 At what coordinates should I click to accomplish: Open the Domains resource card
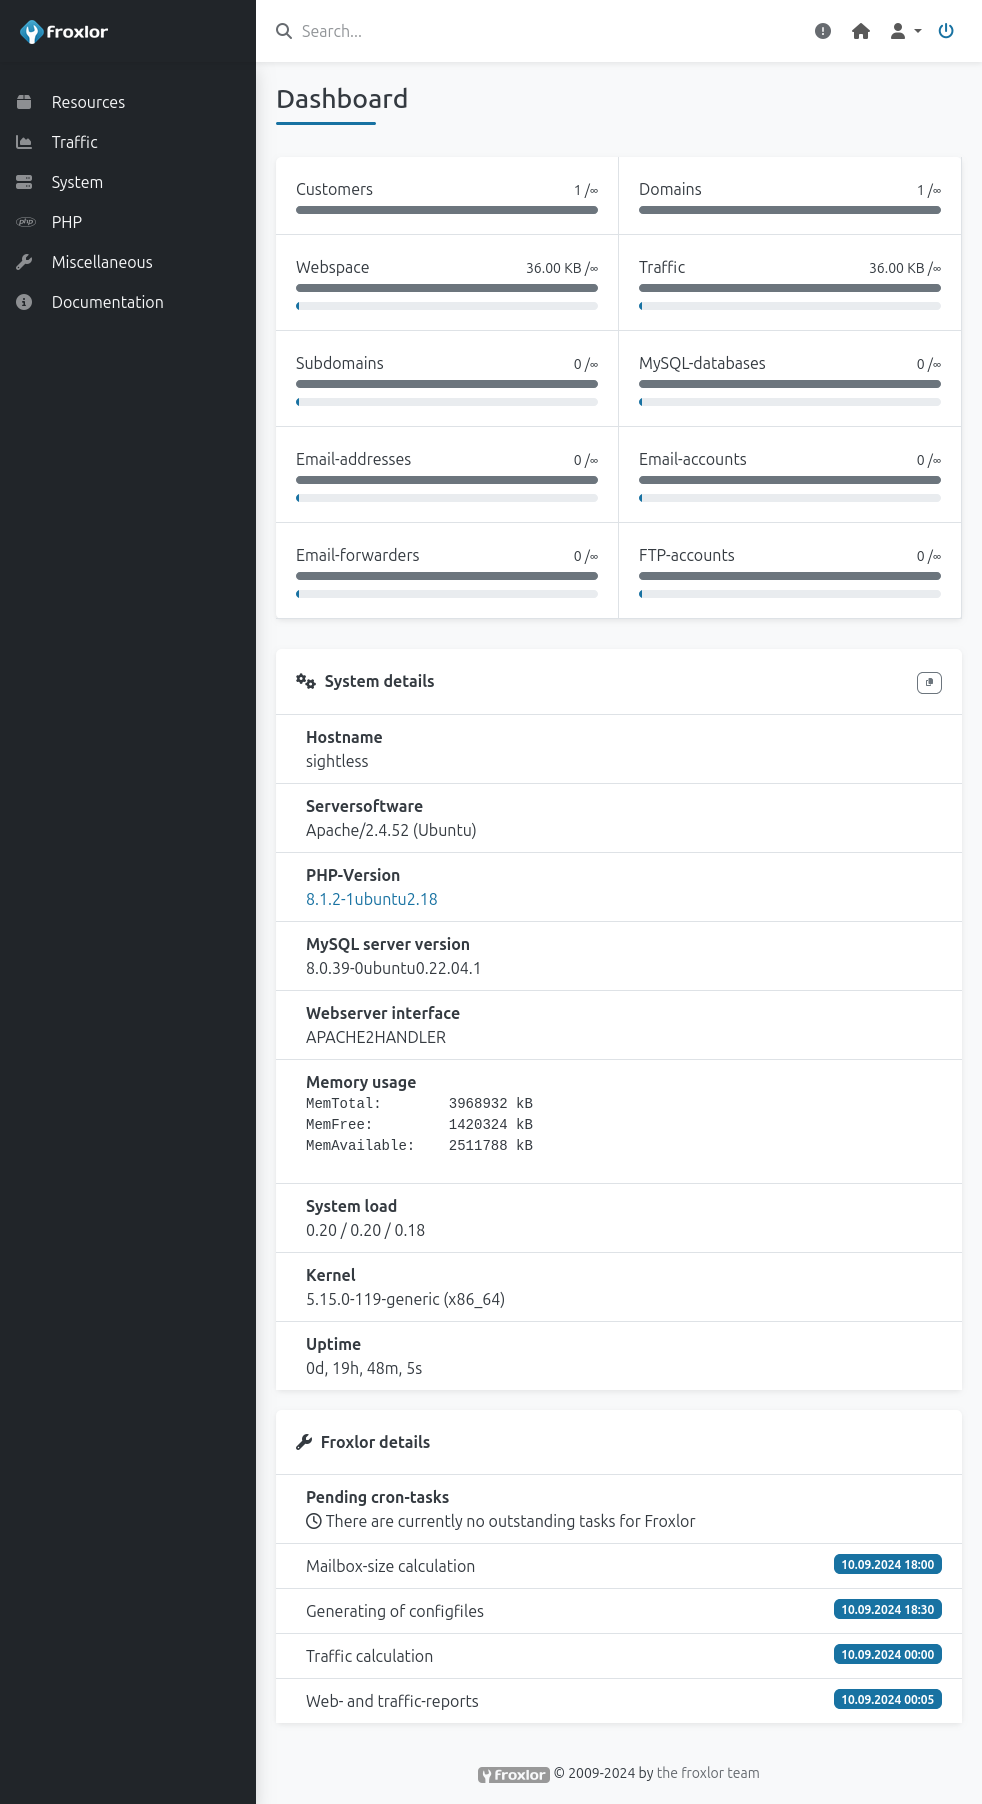click(x=789, y=195)
